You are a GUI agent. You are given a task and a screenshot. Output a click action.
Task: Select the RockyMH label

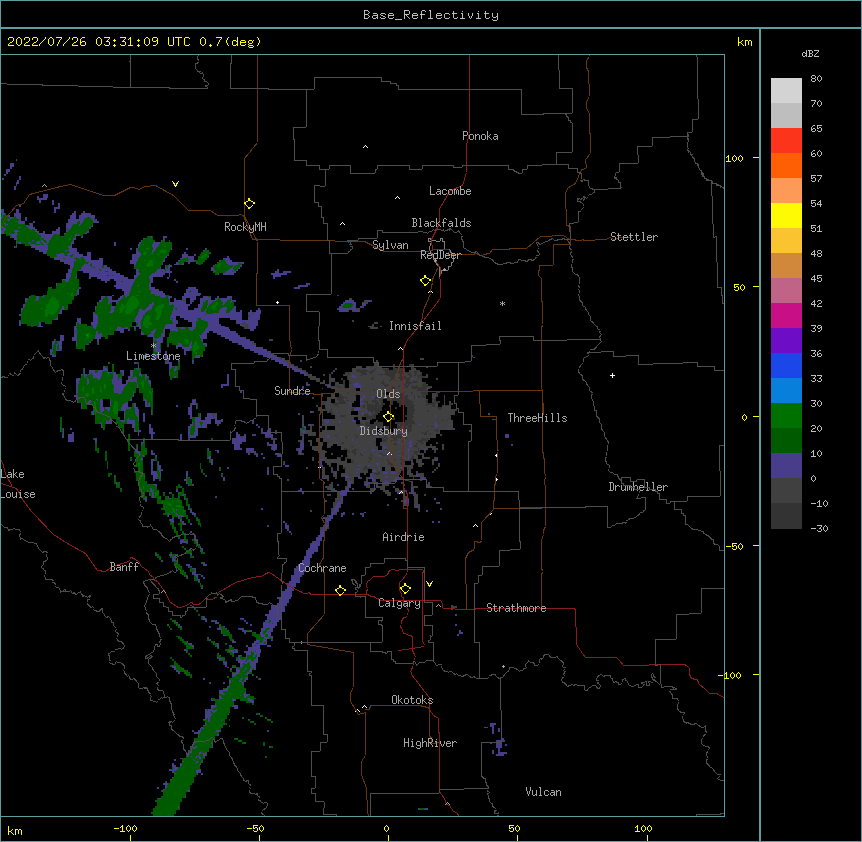click(x=245, y=227)
